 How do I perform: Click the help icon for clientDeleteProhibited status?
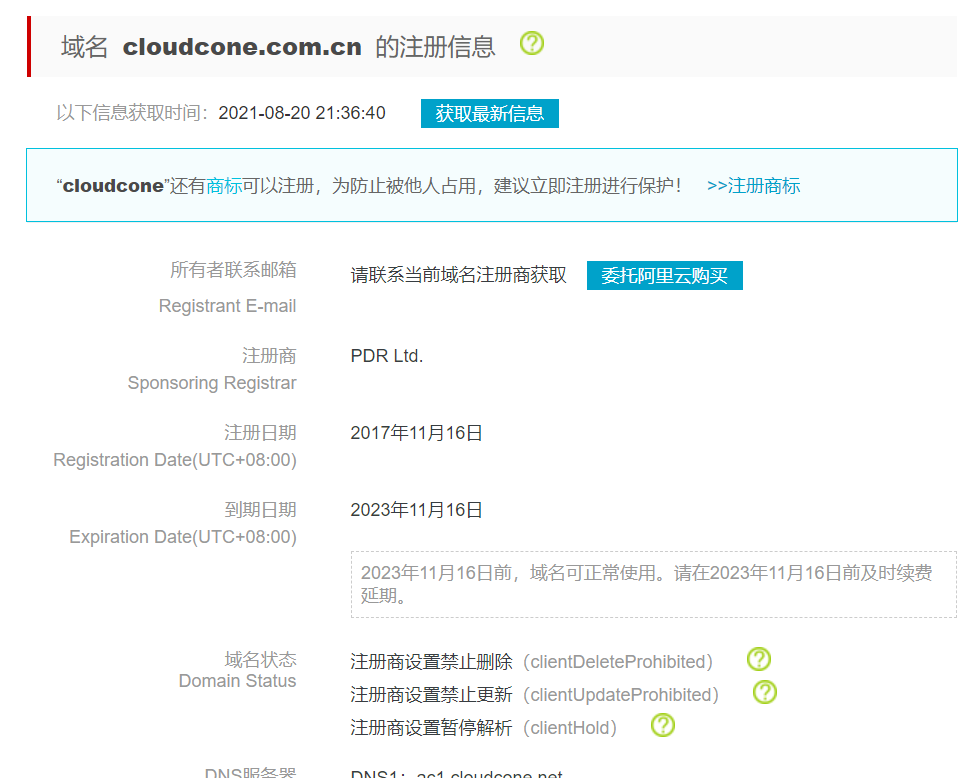tap(759, 659)
